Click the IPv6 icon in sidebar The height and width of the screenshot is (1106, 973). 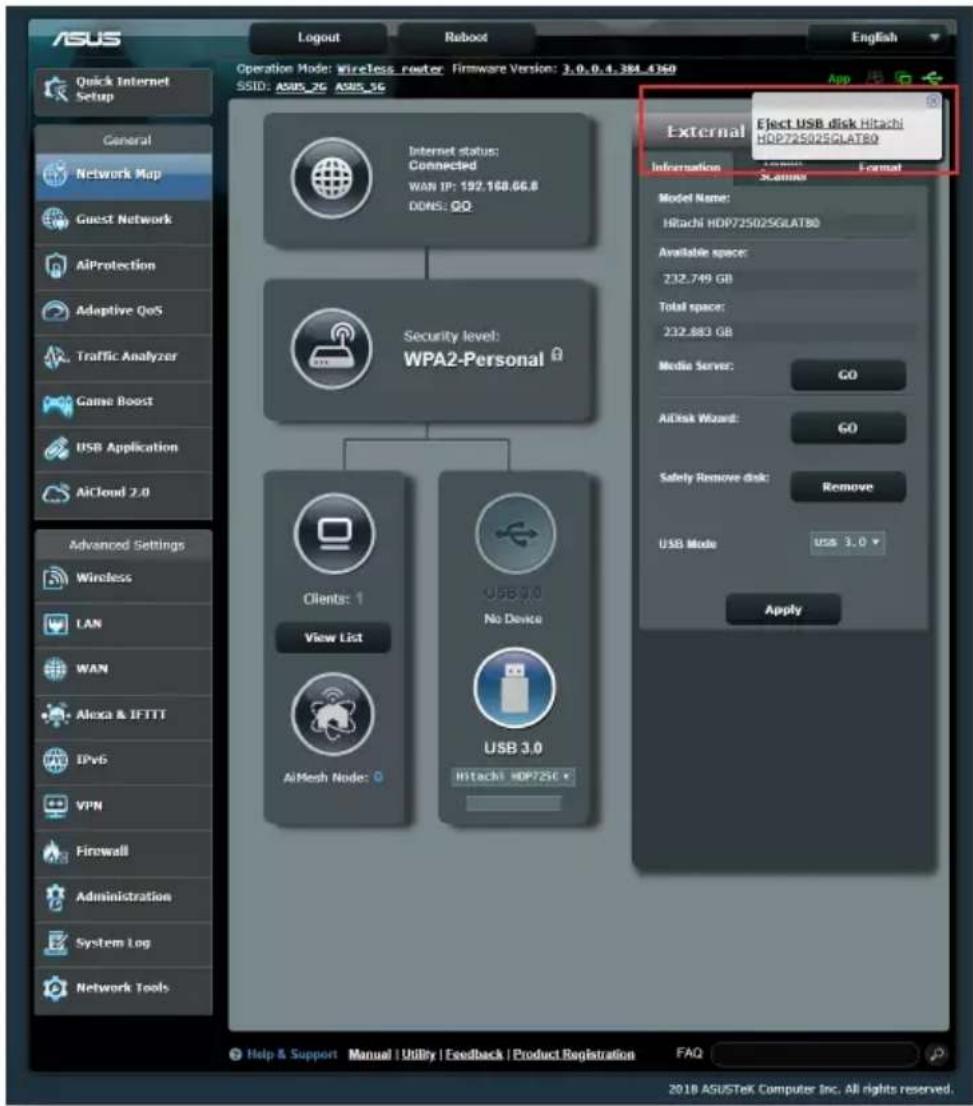tap(55, 760)
